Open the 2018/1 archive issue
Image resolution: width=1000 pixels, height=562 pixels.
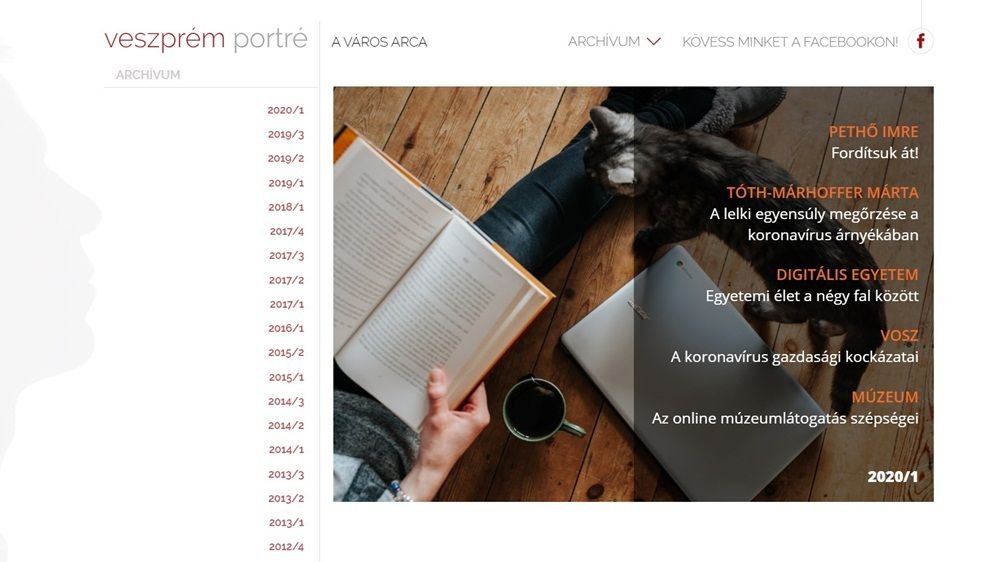[286, 207]
